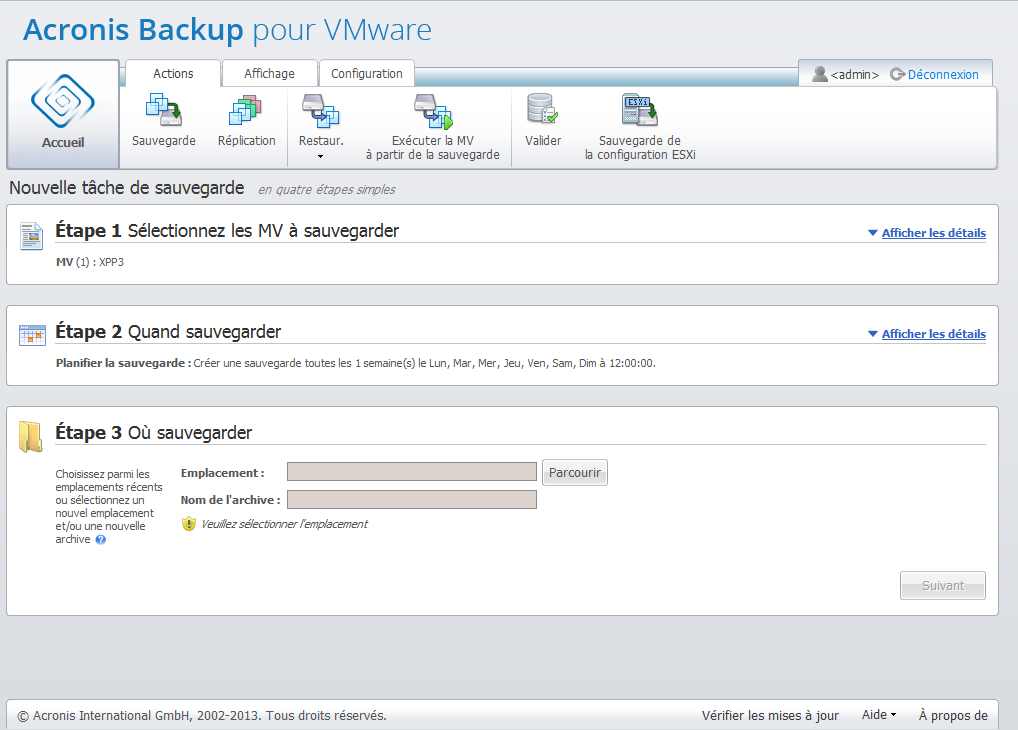1018x730 pixels.
Task: Click the Acronis copyright text
Action: click(x=202, y=716)
